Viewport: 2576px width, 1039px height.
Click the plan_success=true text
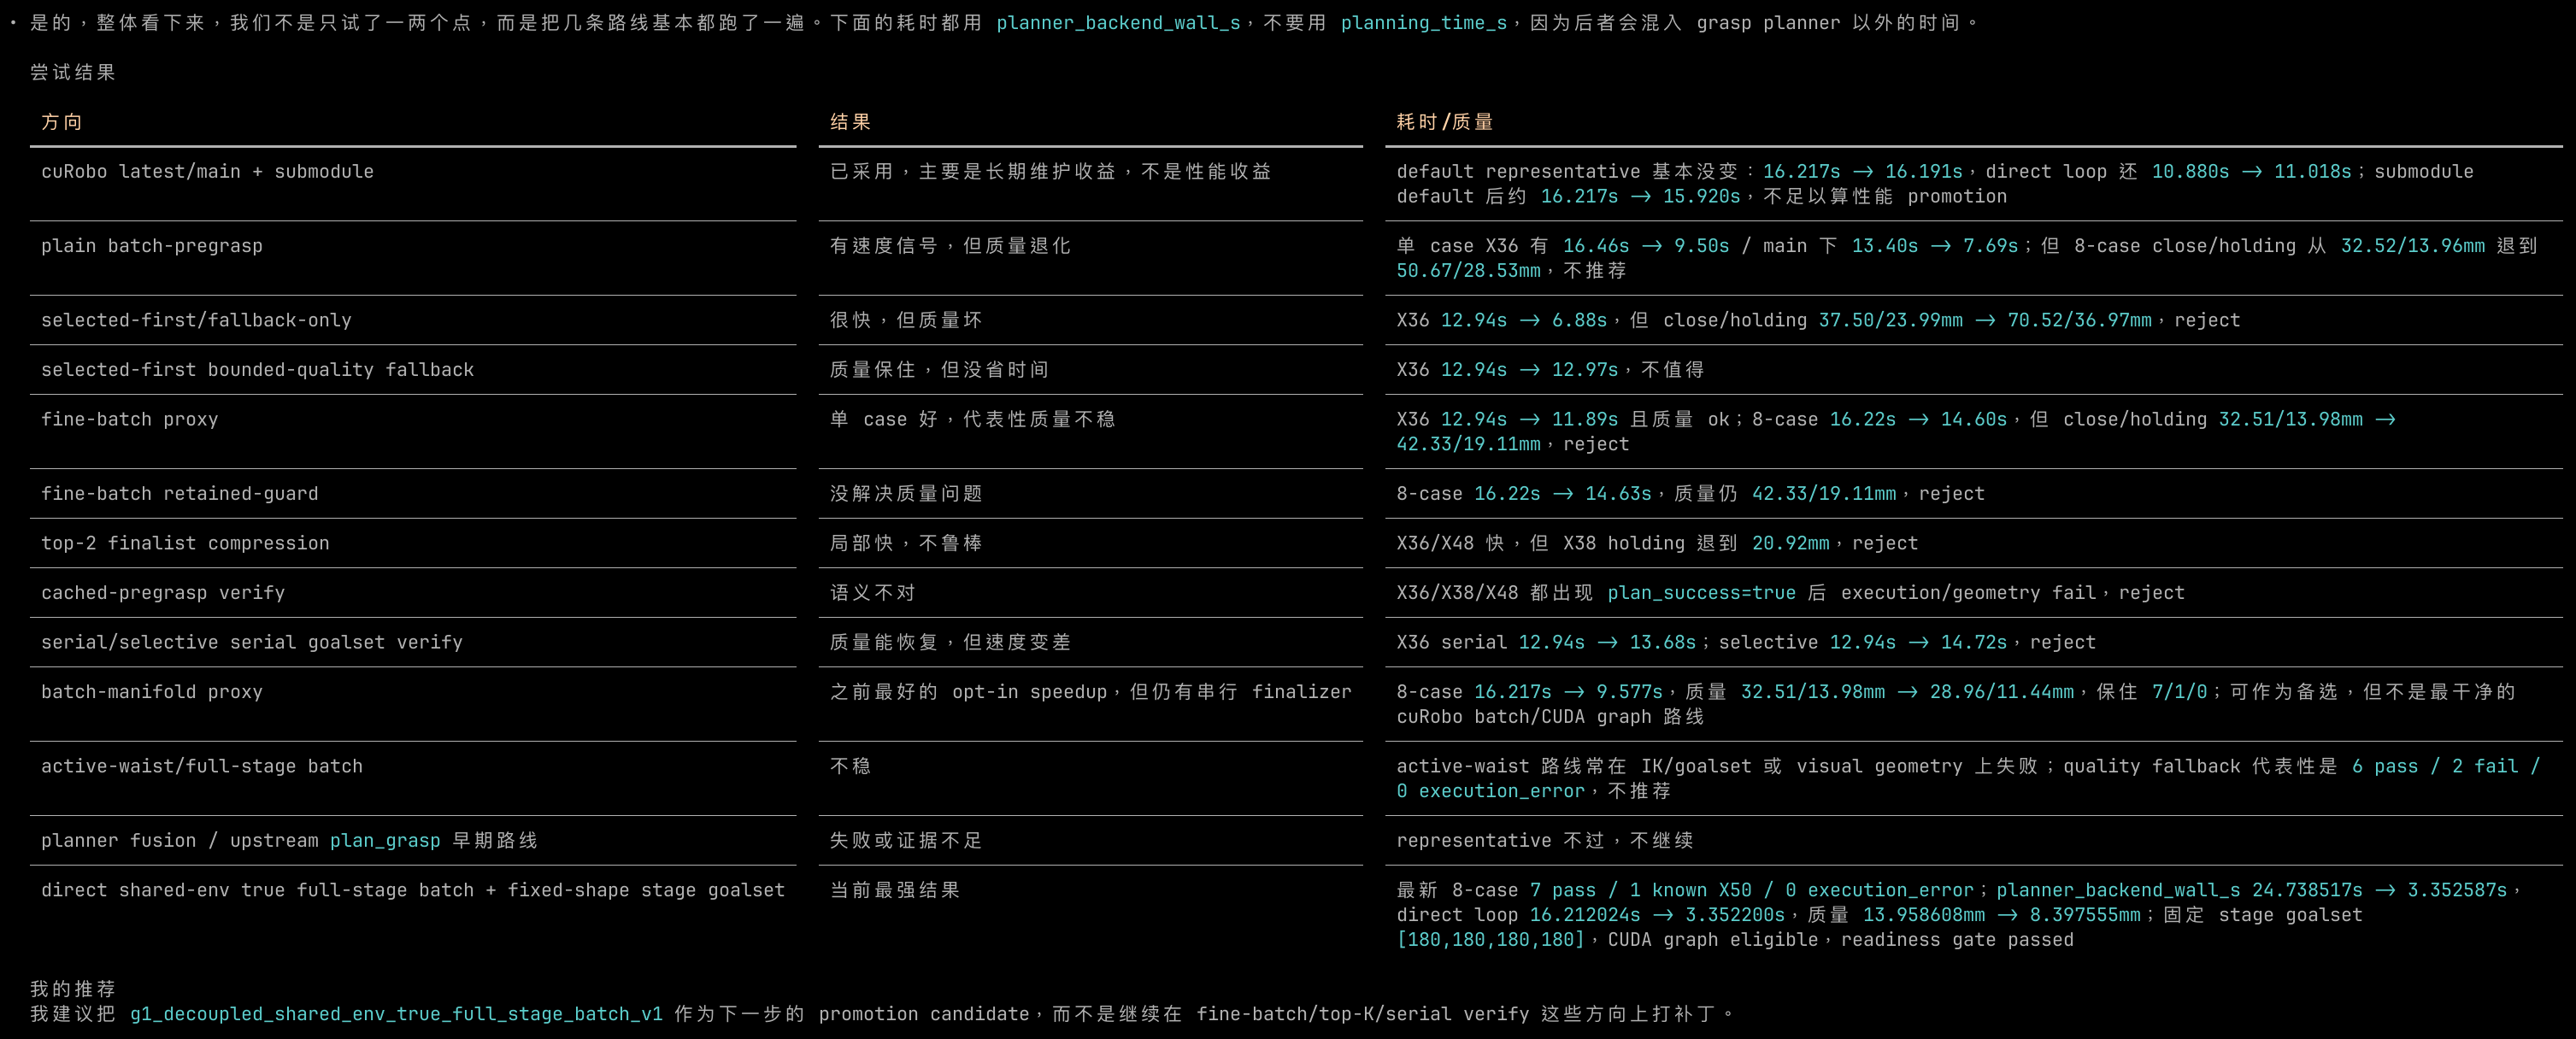click(1702, 593)
